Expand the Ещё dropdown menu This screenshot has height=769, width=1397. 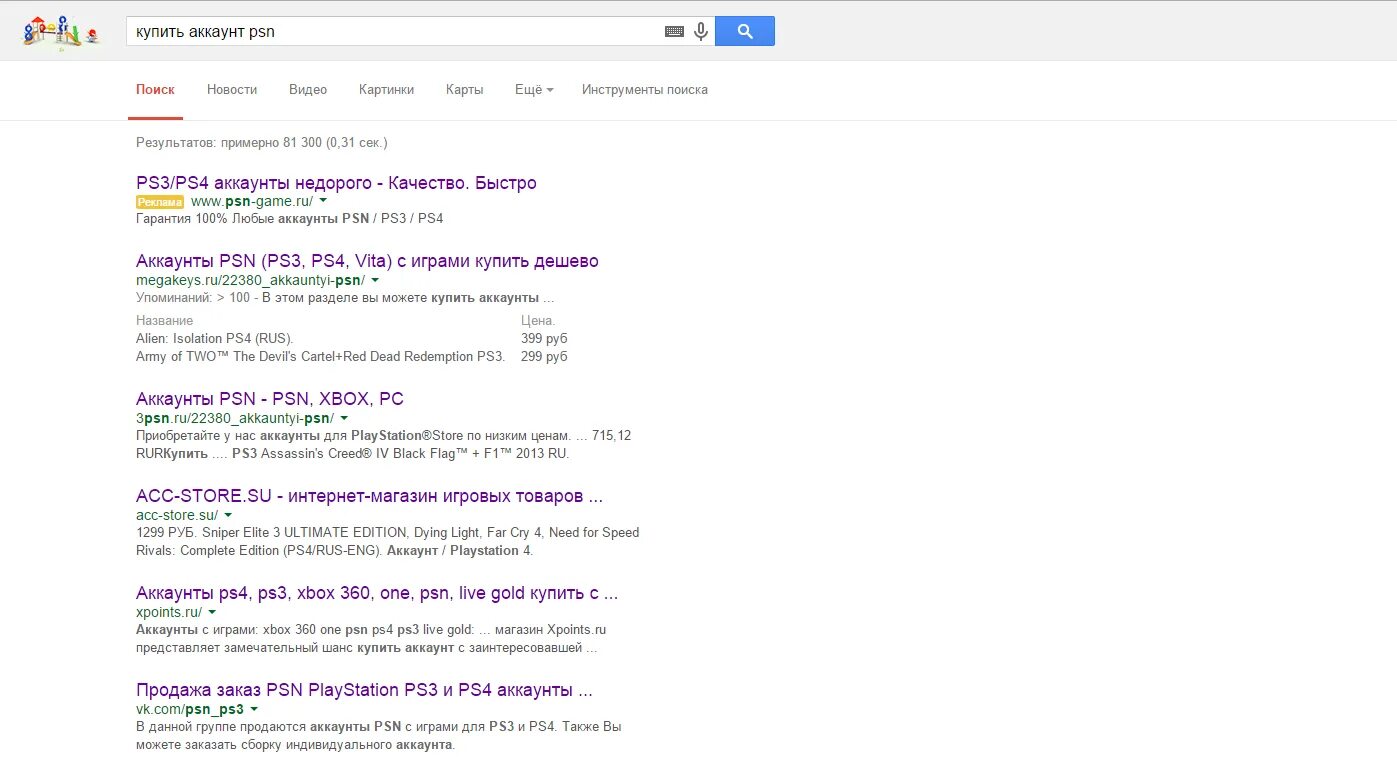point(534,89)
